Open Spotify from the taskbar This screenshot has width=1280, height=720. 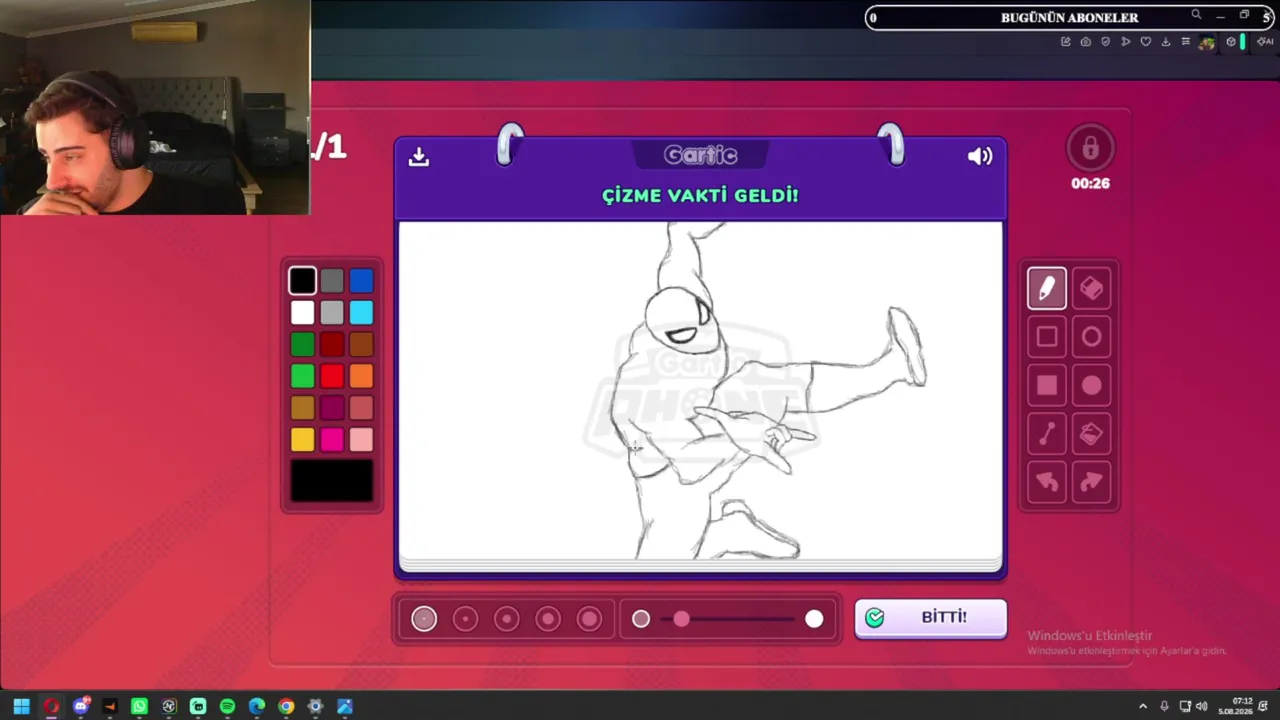227,706
